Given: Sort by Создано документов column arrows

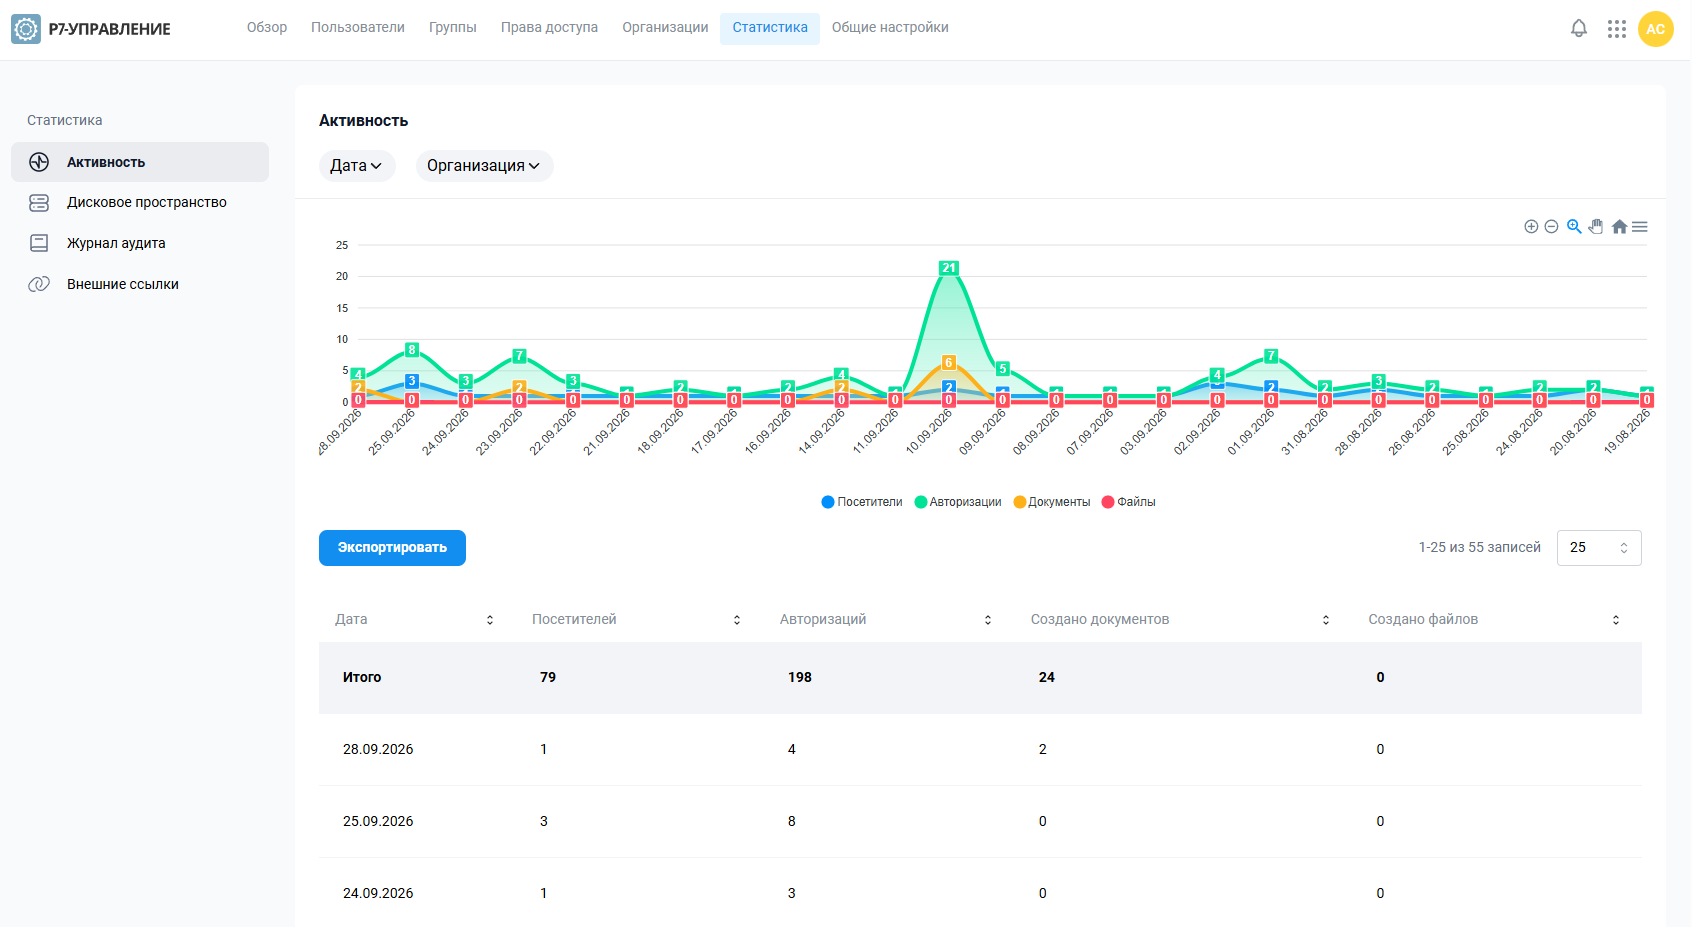Looking at the screenshot, I should (1326, 620).
